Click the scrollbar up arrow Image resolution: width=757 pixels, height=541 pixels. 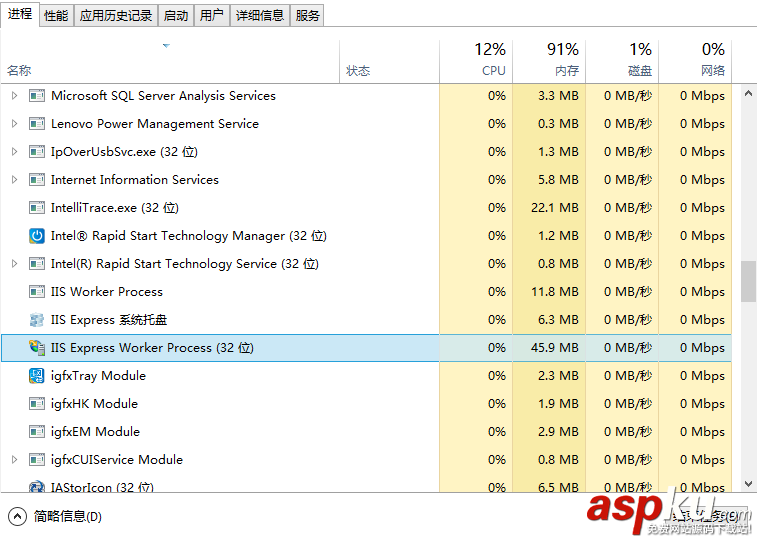tap(748, 94)
